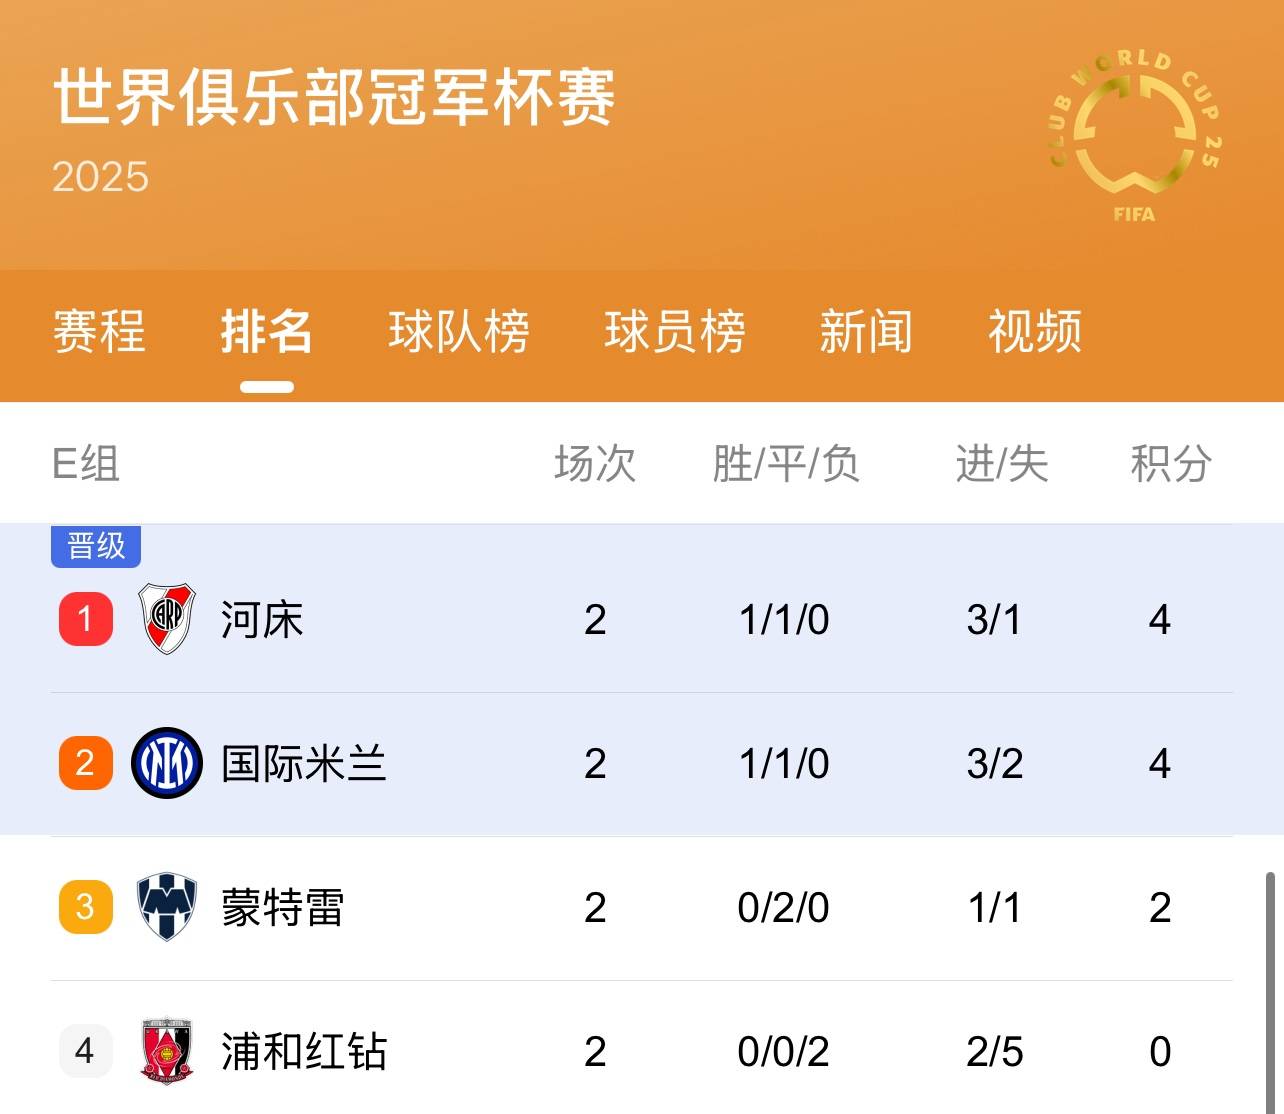Click the yellow rank 3 badge
Screen dimensions: 1284x1114
tap(84, 908)
